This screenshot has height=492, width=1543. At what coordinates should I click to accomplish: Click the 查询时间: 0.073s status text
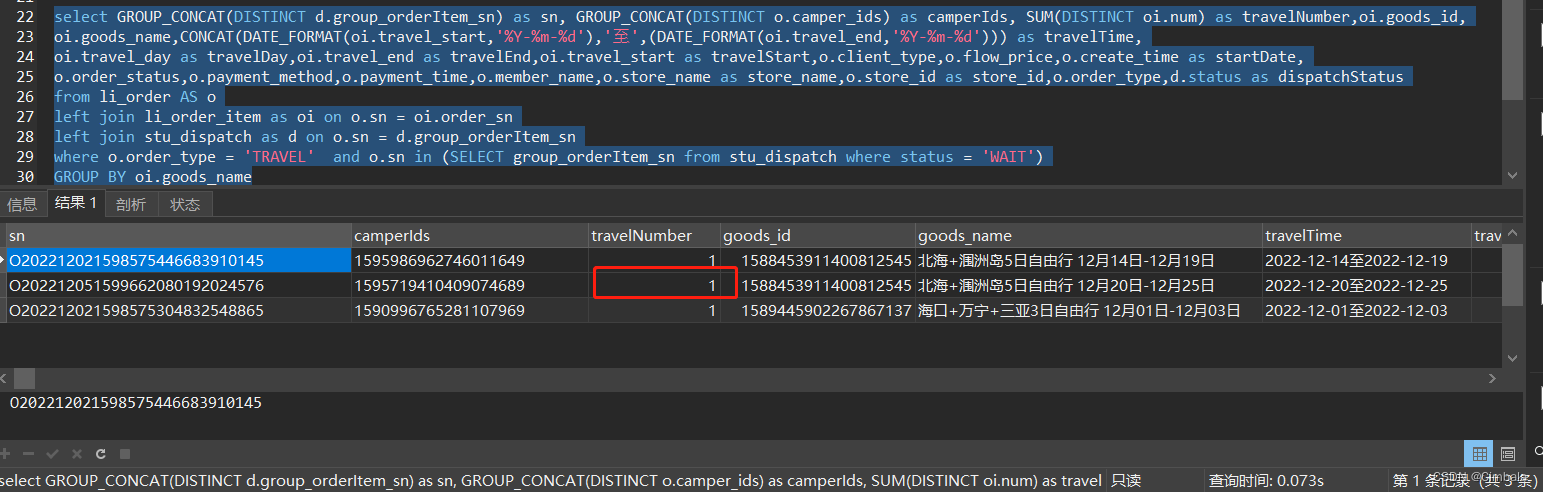point(1266,481)
